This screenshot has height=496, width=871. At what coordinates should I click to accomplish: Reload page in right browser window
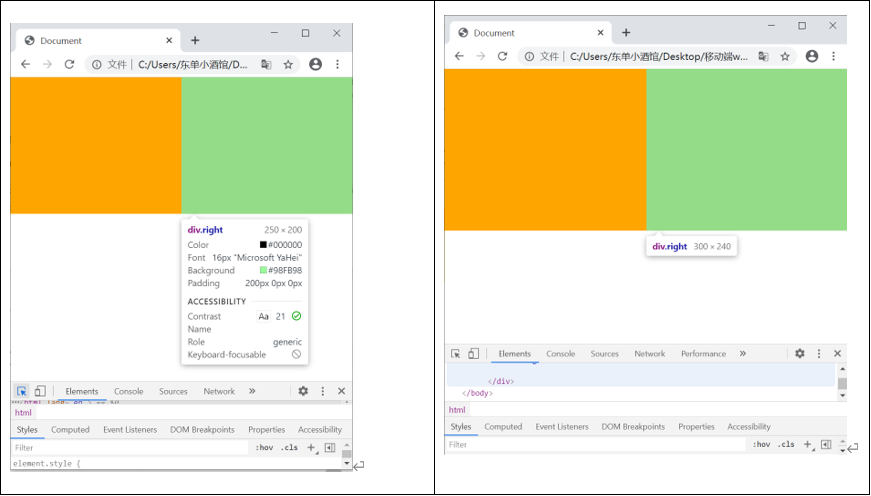(x=502, y=56)
